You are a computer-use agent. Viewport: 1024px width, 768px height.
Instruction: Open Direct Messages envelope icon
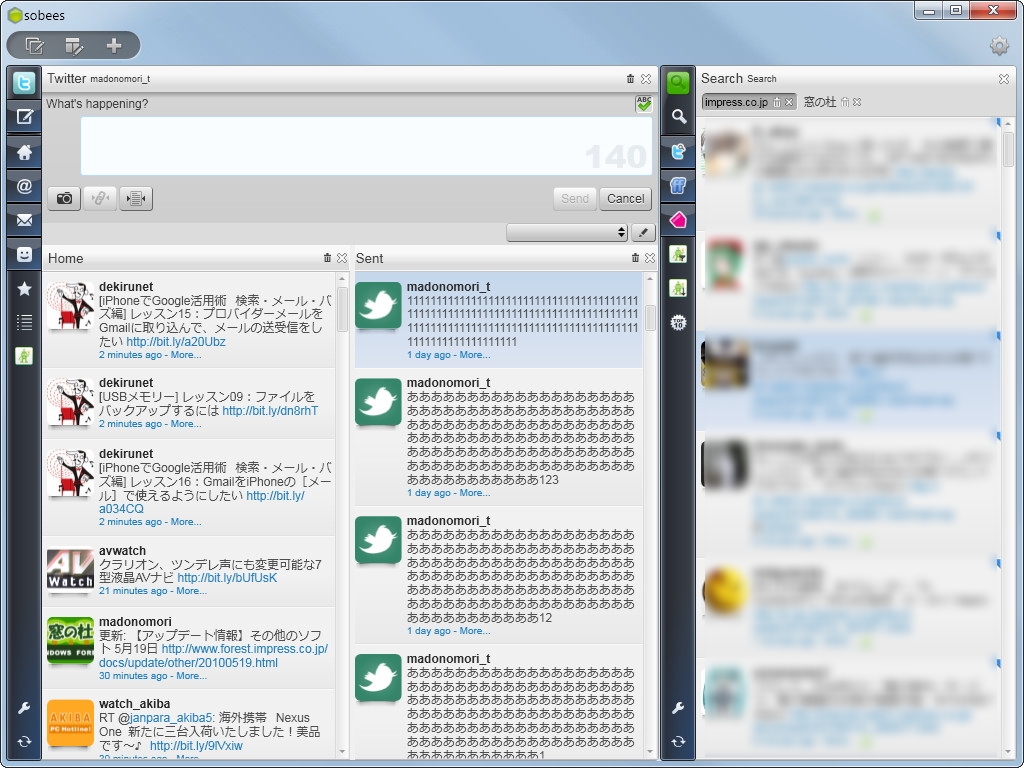[x=22, y=220]
